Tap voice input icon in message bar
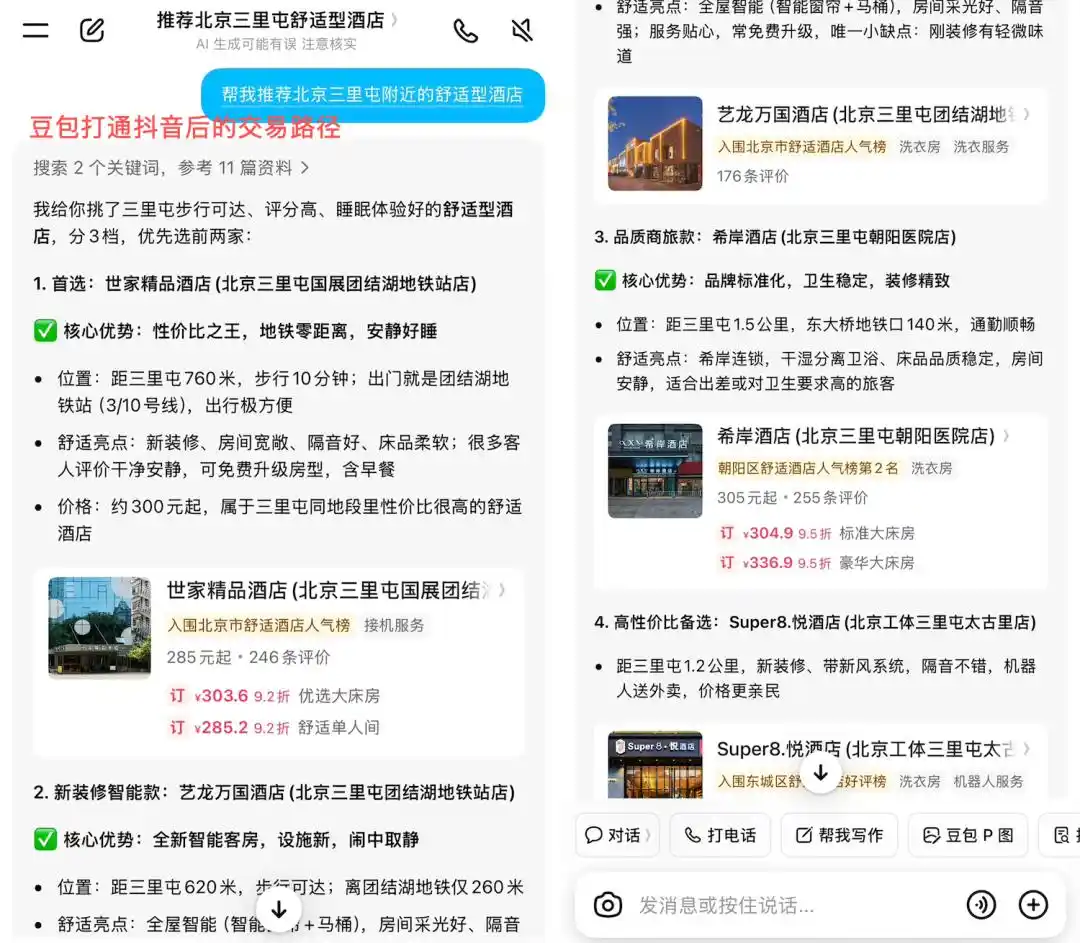This screenshot has width=1080, height=943. (x=981, y=905)
